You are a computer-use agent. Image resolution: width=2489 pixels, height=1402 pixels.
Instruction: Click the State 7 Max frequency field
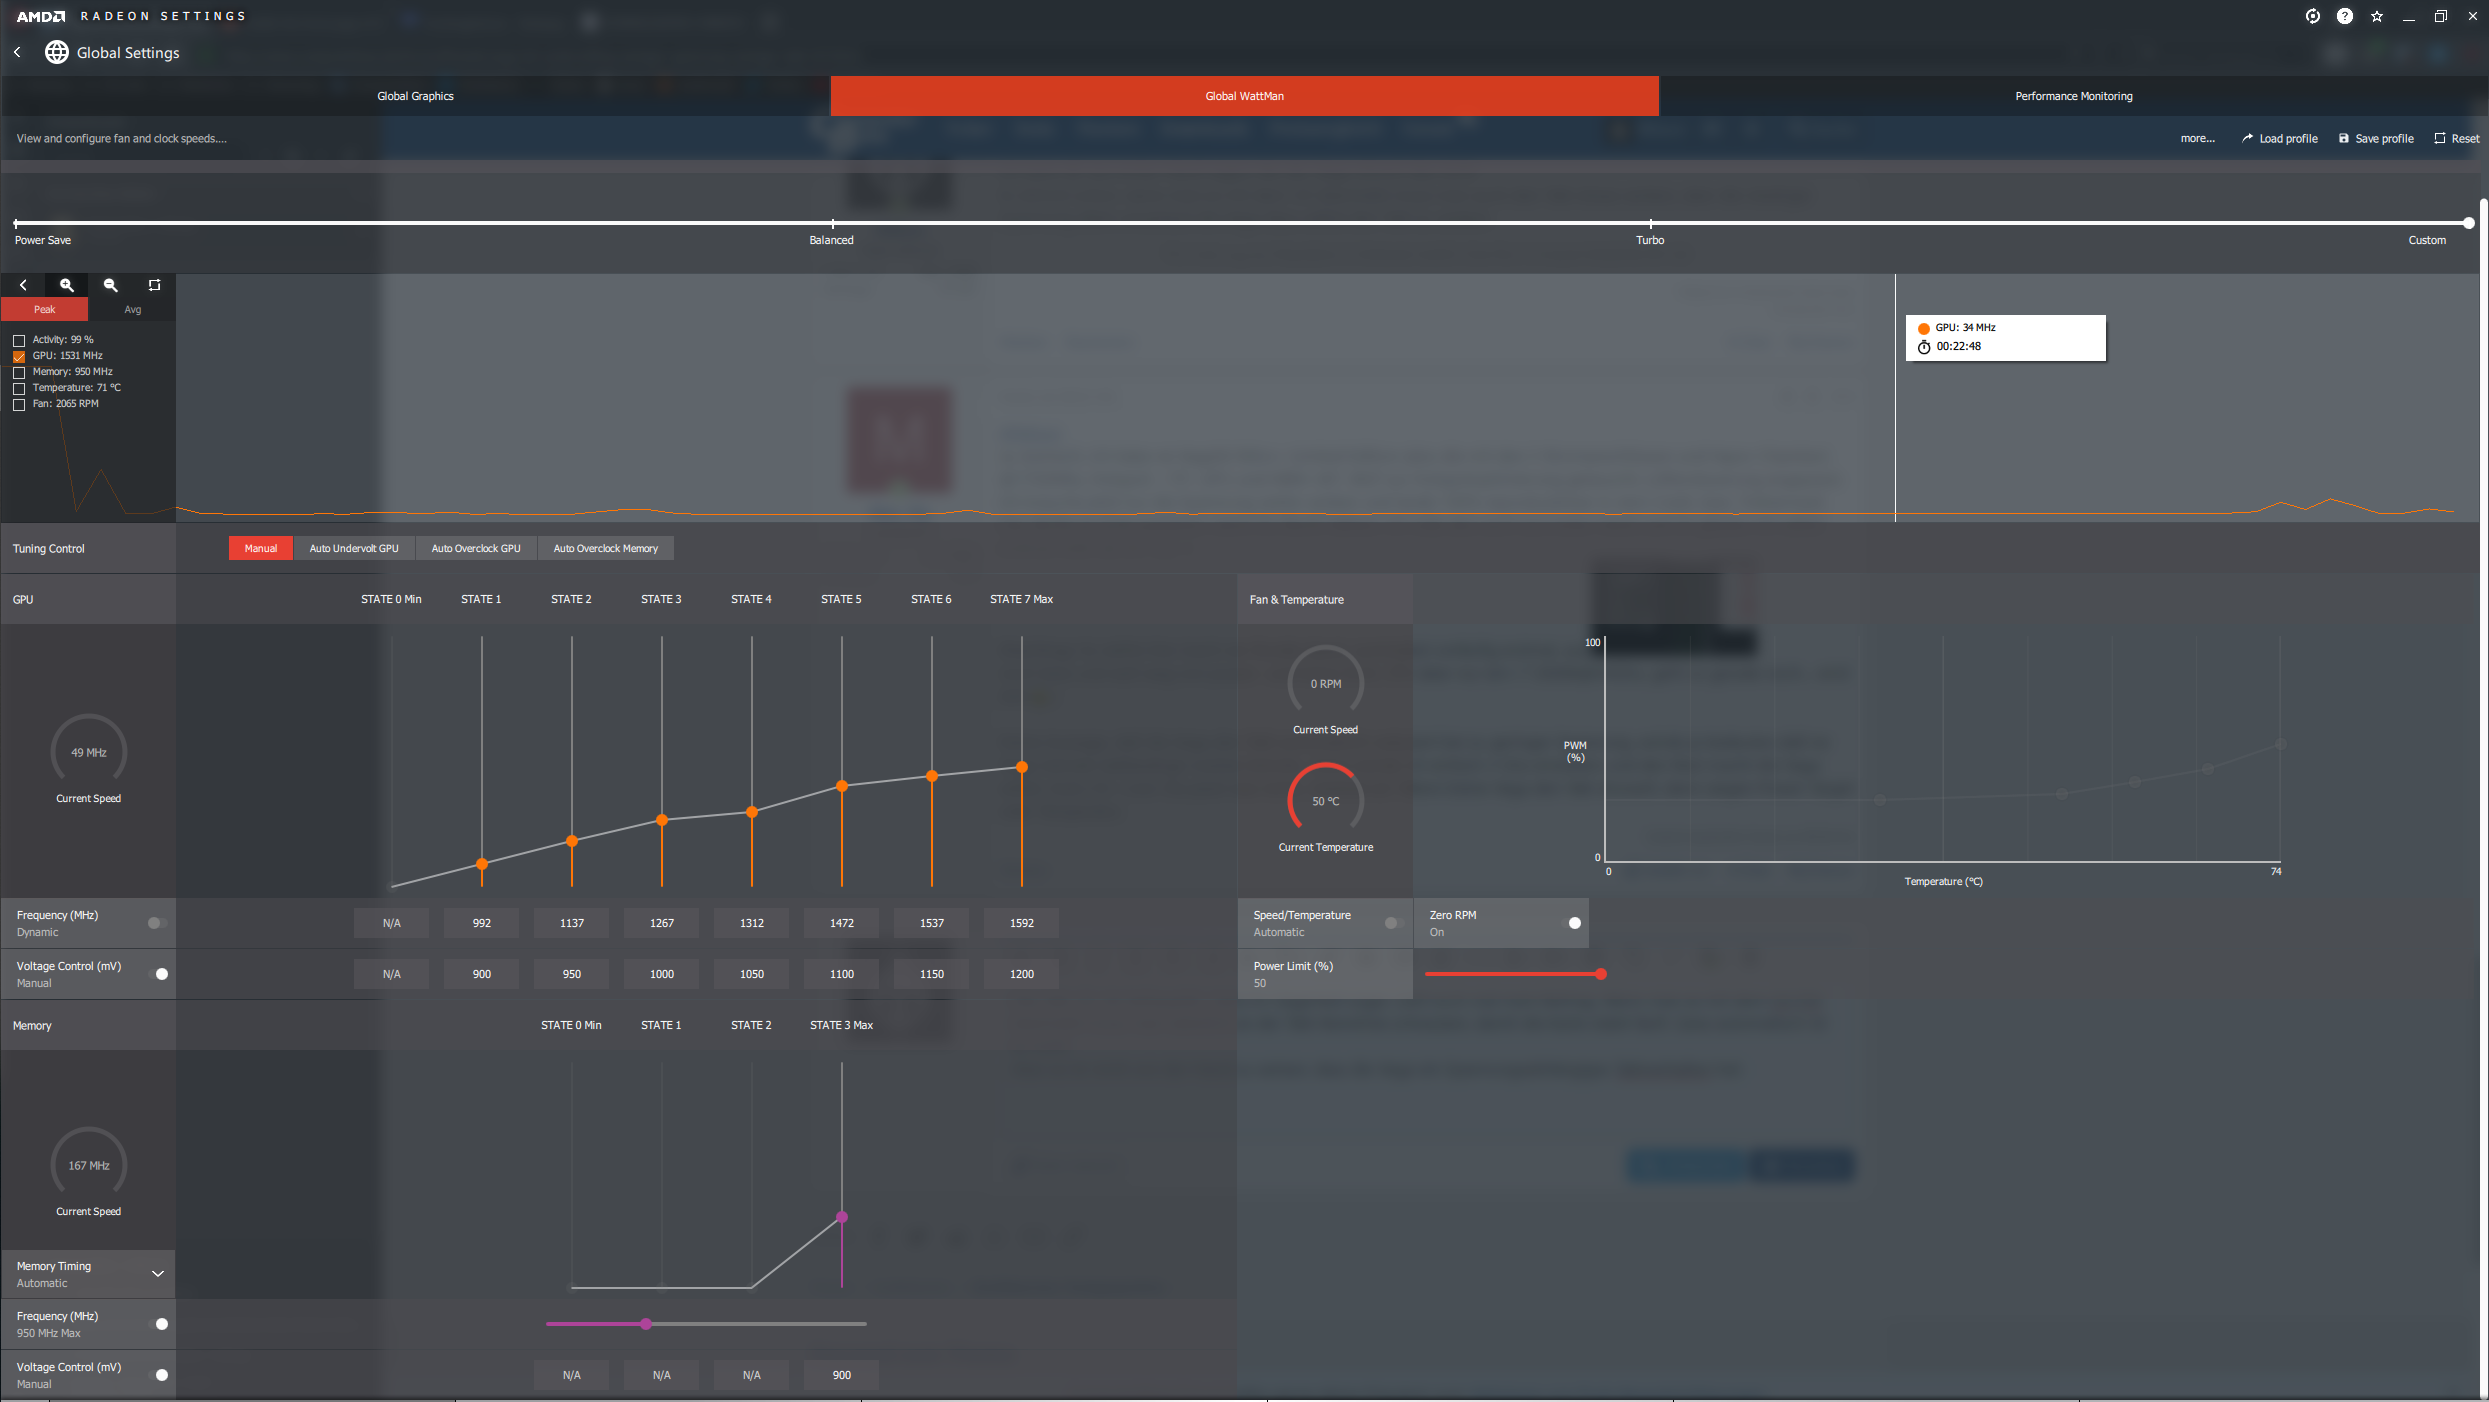(x=1021, y=923)
